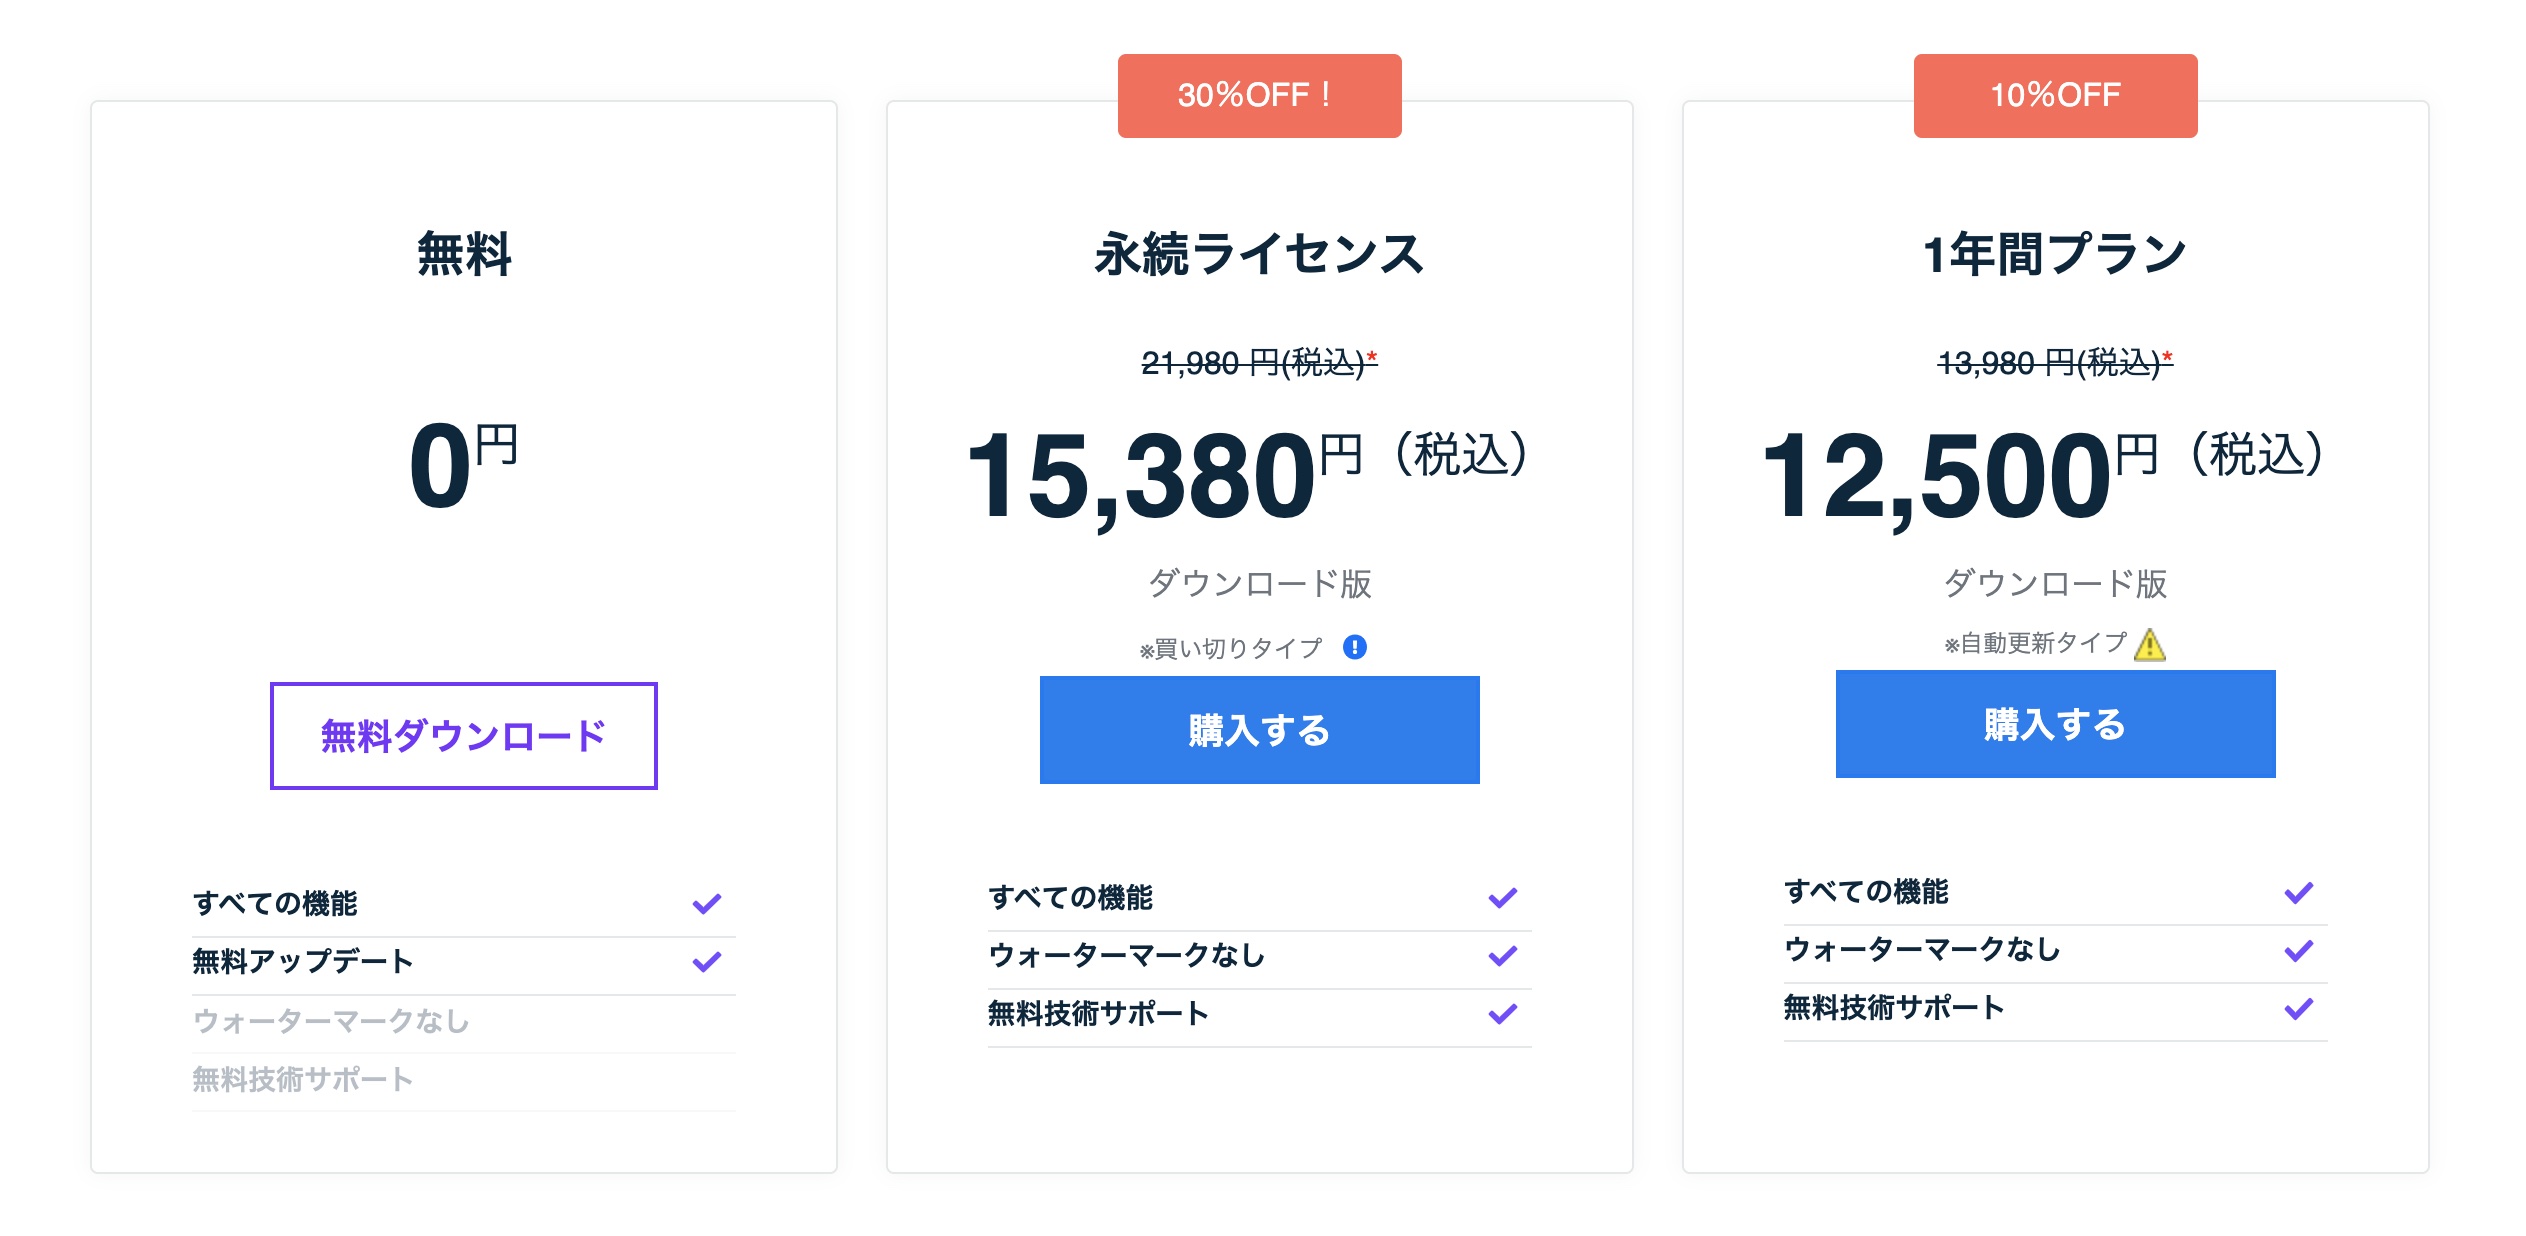The height and width of the screenshot is (1236, 2526).
Task: Click the checkmark beside ウォーターマークなし under 永続ライセンス
Action: pos(1500,956)
